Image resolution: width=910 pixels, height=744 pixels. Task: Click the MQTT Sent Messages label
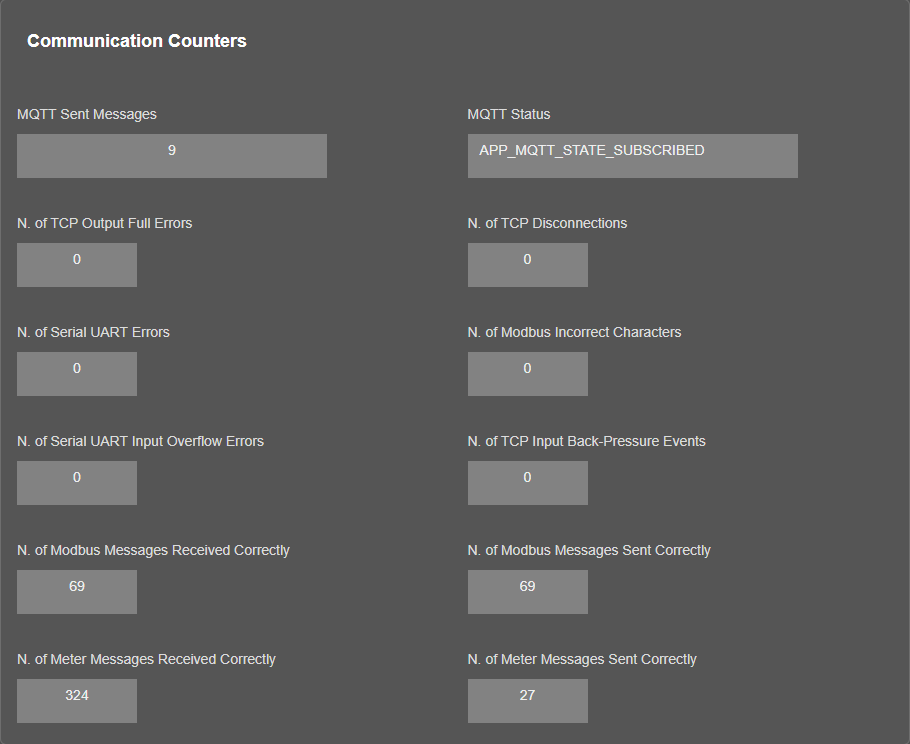coord(87,114)
